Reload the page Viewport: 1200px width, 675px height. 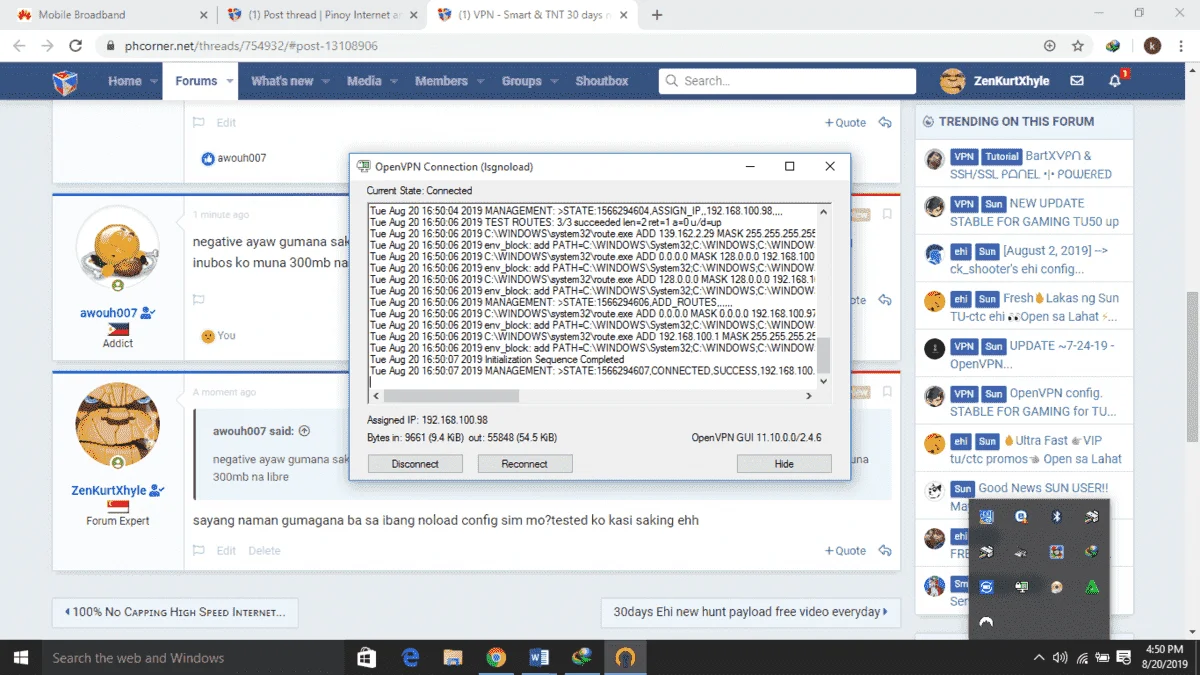pyautogui.click(x=75, y=46)
